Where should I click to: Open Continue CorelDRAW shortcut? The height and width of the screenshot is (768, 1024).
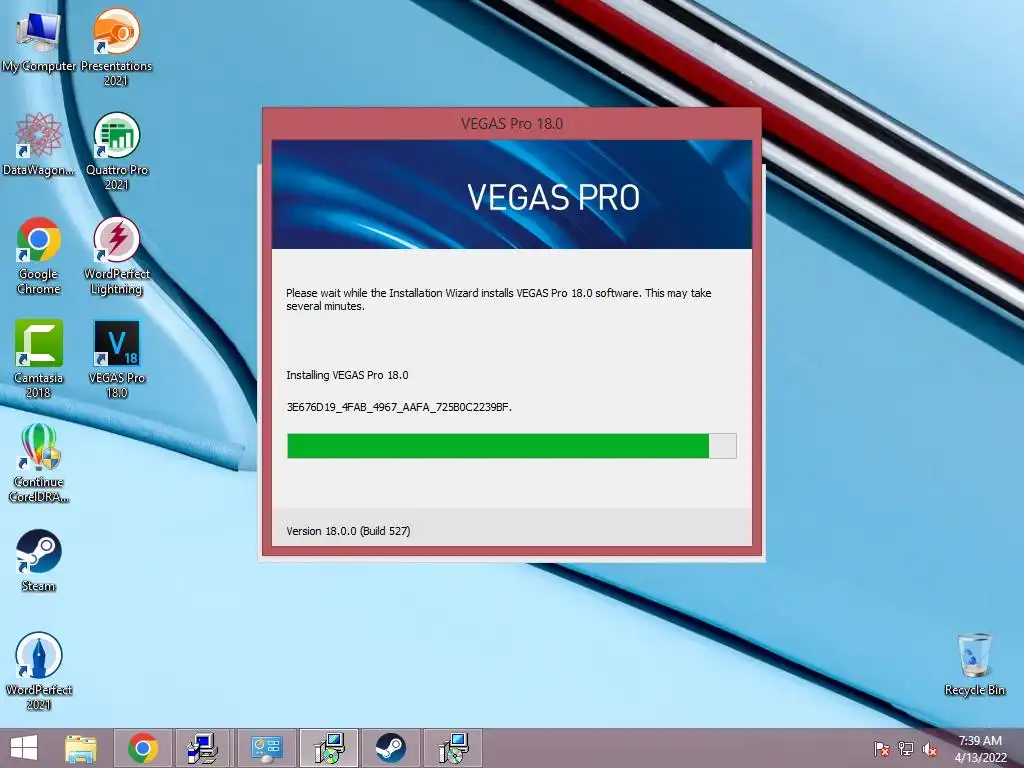coord(39,462)
